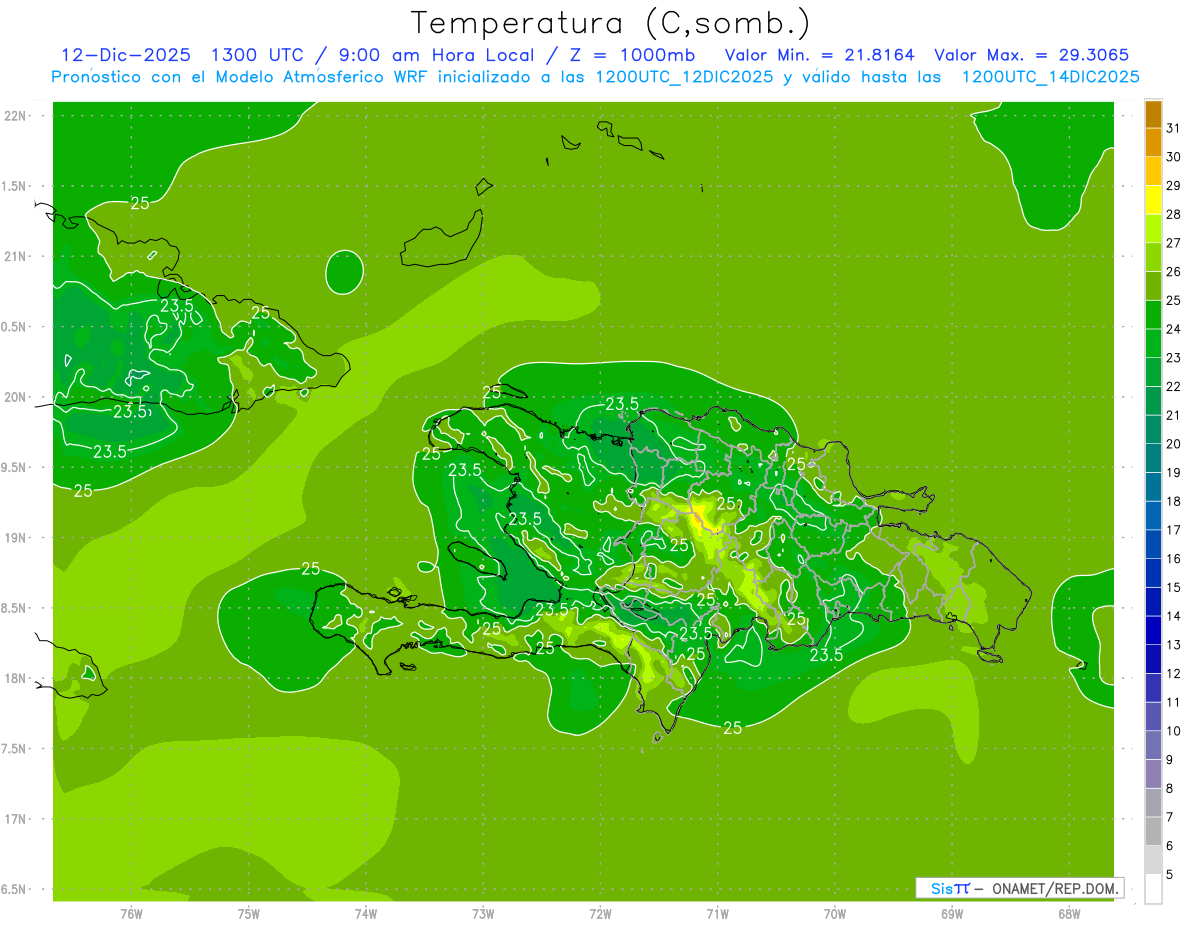1200x927 pixels.
Task: Click the "1300 UTC" time label
Action: (x=259, y=55)
